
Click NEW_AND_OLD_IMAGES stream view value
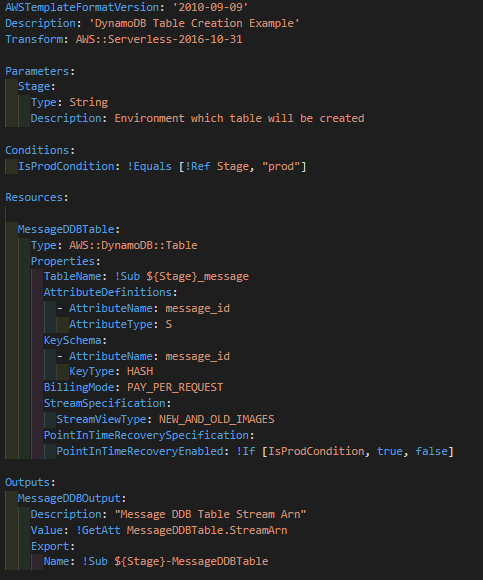217,419
